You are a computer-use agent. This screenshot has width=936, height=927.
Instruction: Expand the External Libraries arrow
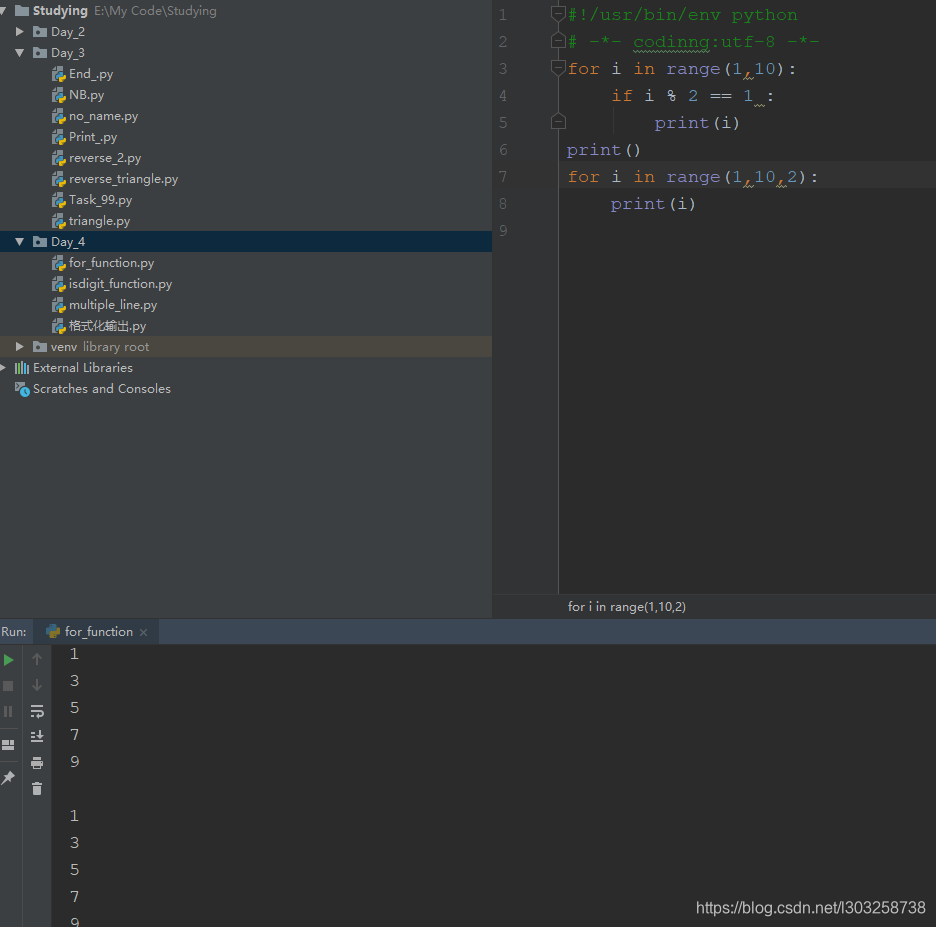coord(3,367)
